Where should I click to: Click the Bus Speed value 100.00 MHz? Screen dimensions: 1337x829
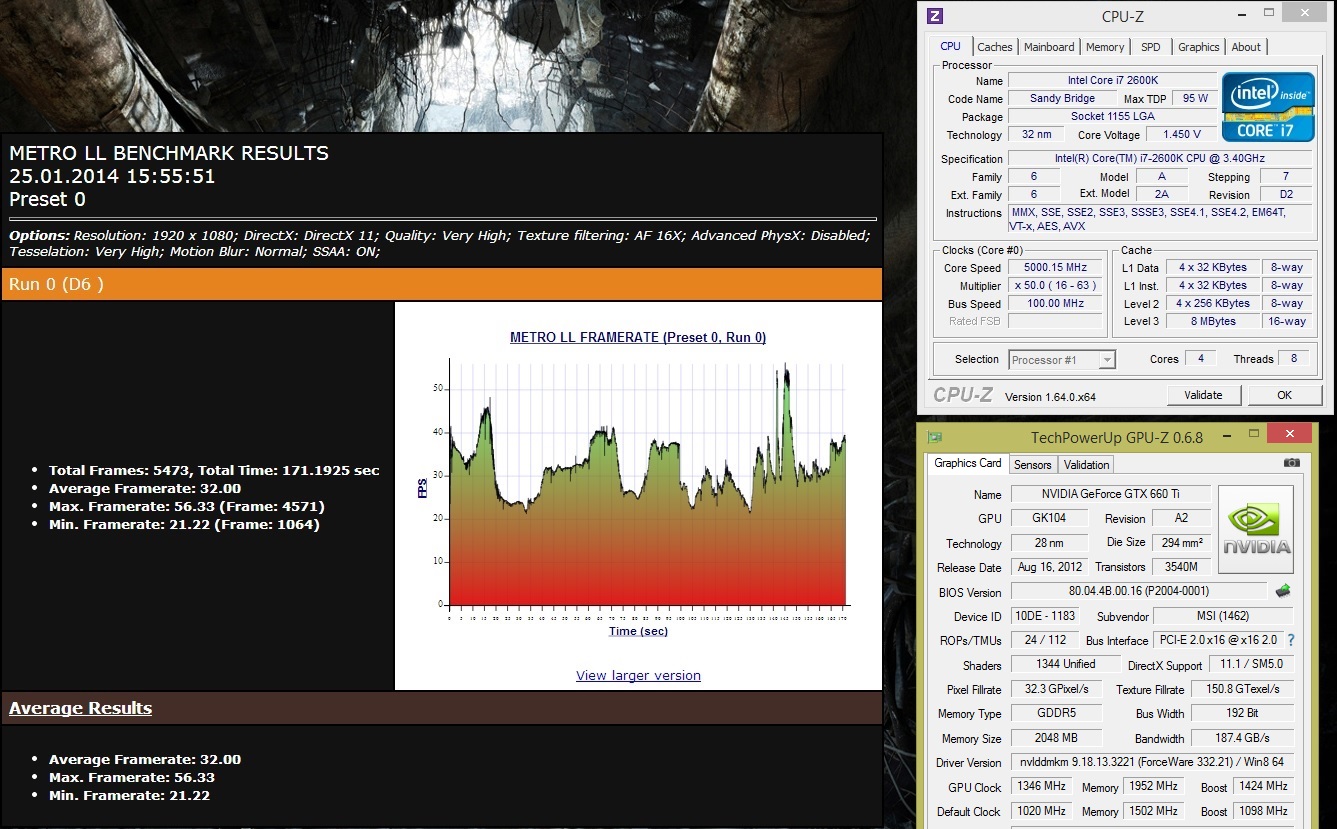(1054, 304)
